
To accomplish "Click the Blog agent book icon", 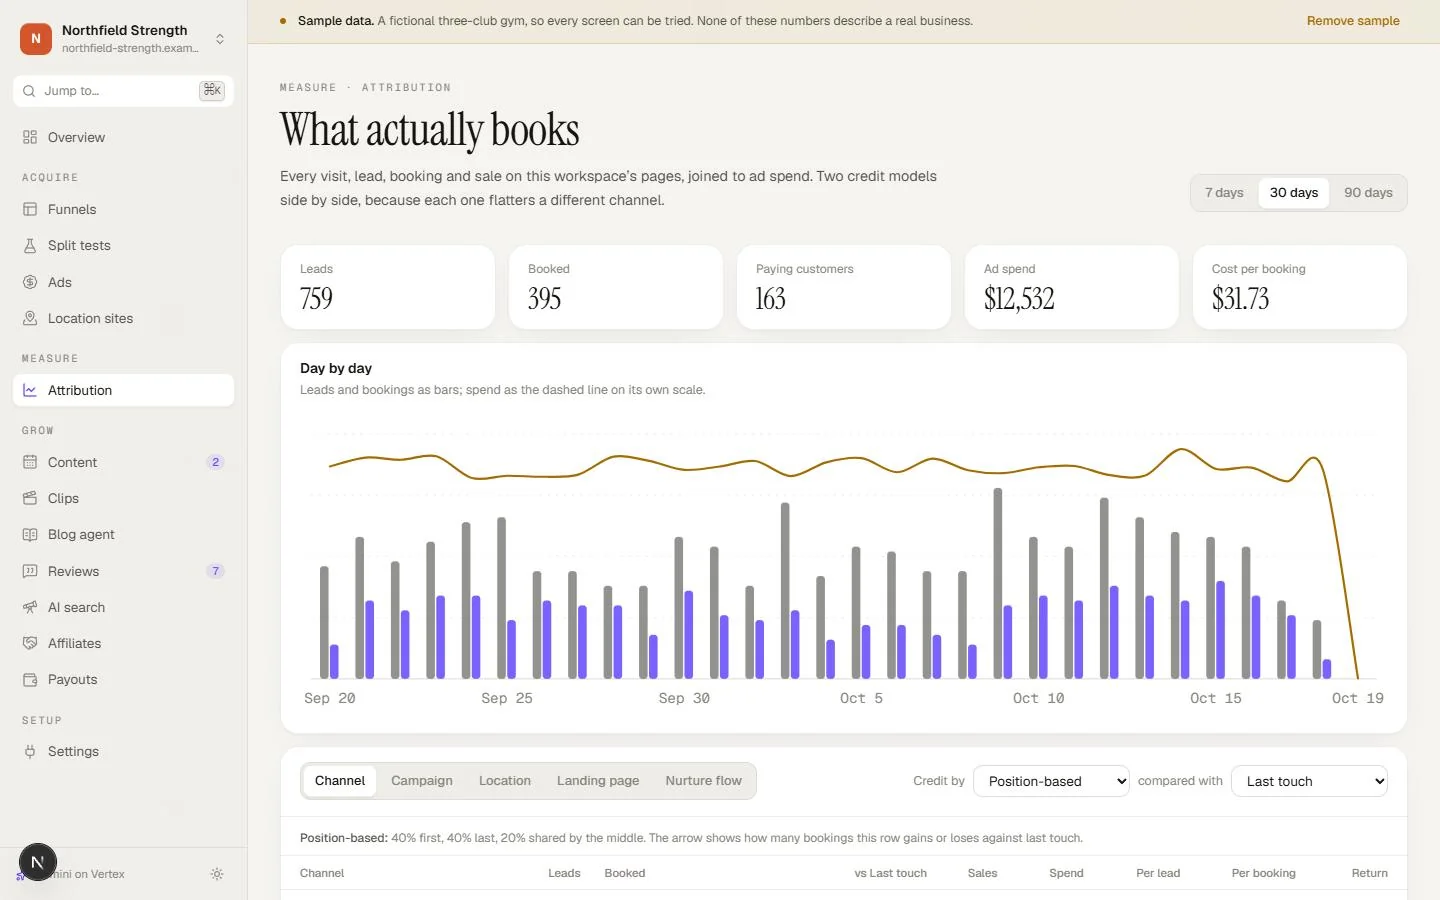I will click(x=30, y=534).
